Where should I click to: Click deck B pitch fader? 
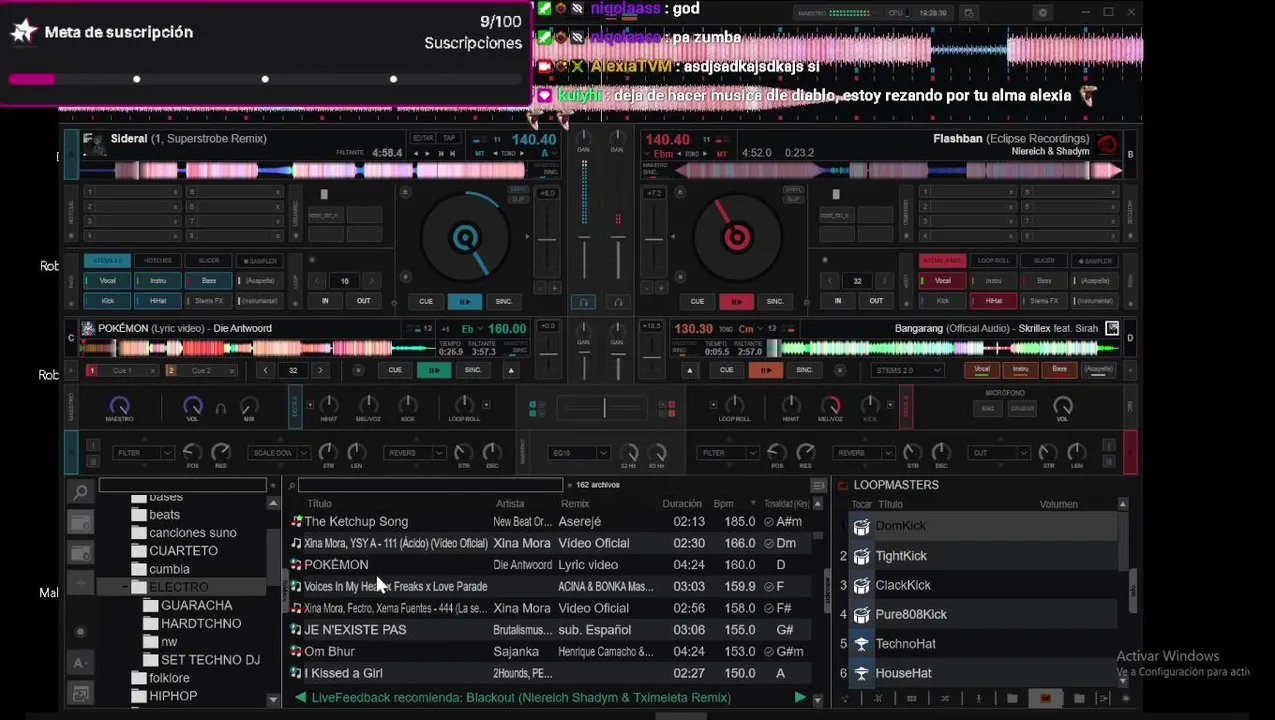point(654,240)
